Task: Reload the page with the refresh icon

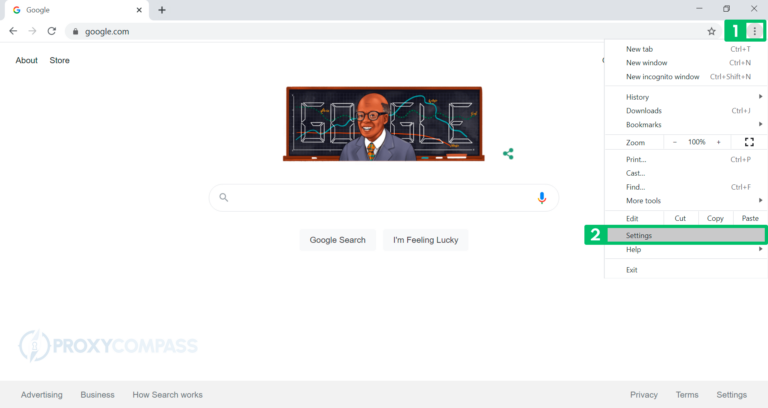Action: tap(51, 31)
